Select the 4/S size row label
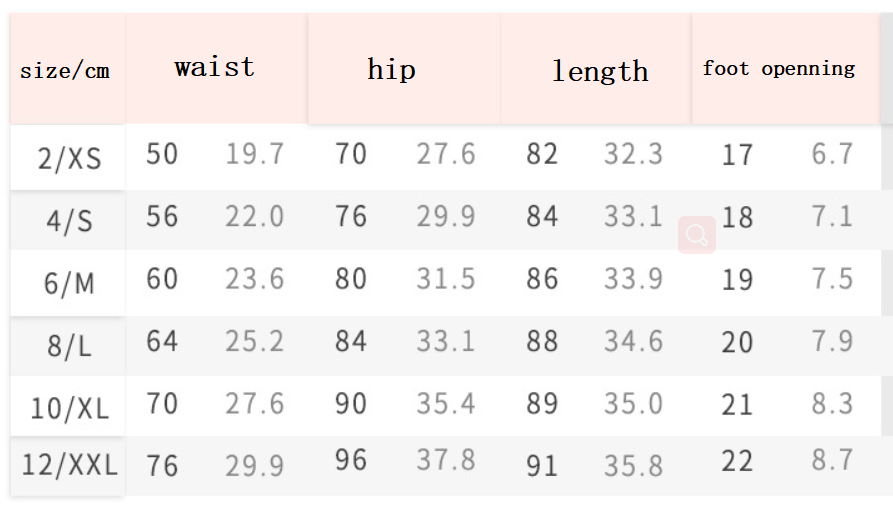Screen dimensions: 893x515 click(x=69, y=221)
